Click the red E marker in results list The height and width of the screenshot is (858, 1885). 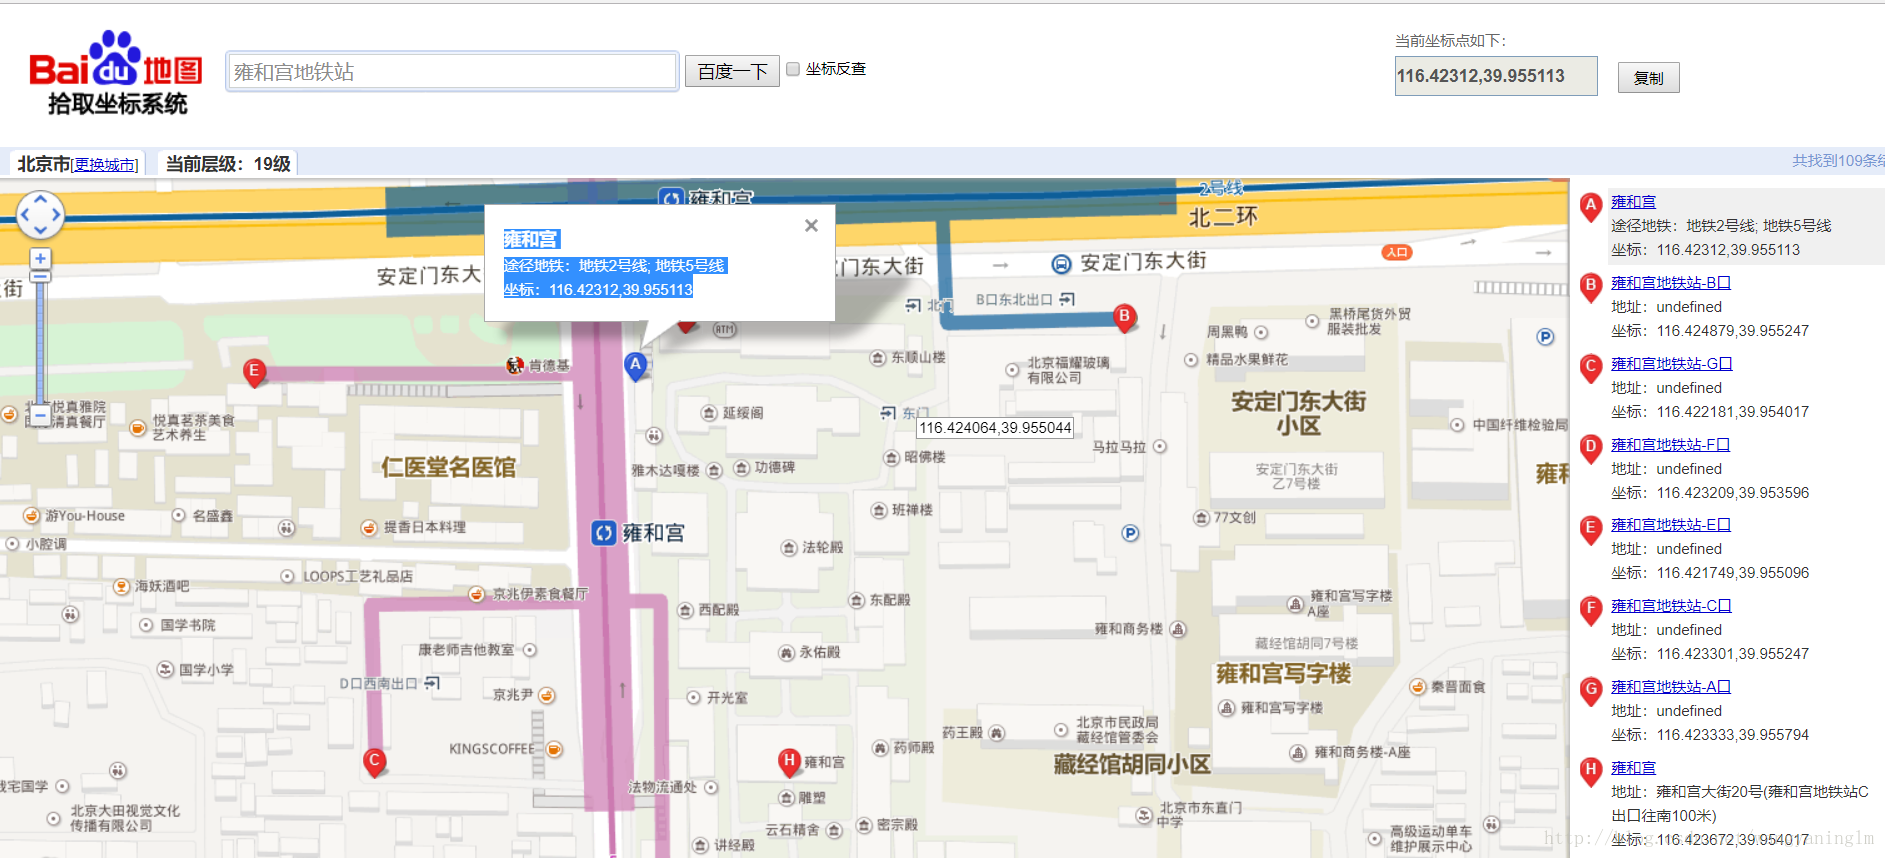click(1590, 530)
